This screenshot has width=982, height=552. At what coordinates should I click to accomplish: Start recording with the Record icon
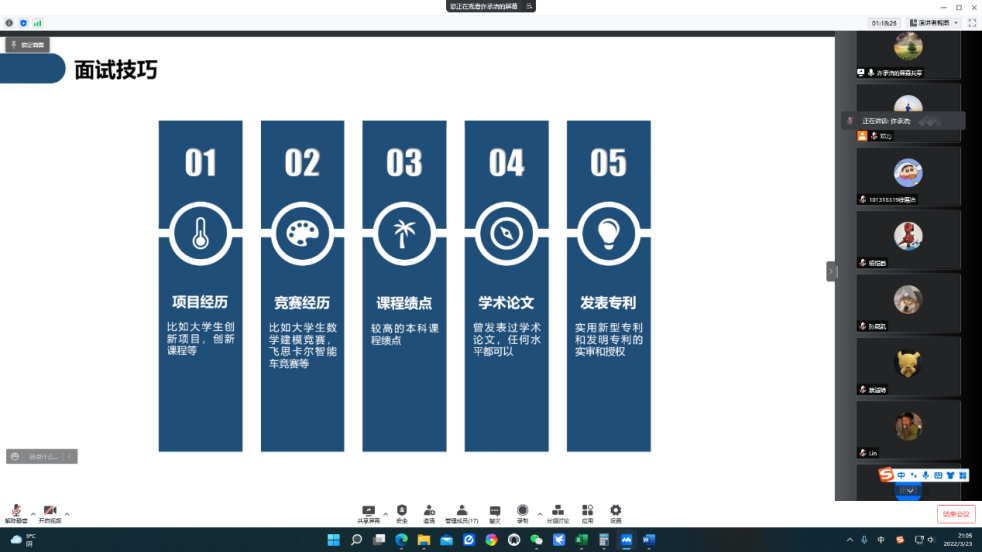(x=522, y=511)
